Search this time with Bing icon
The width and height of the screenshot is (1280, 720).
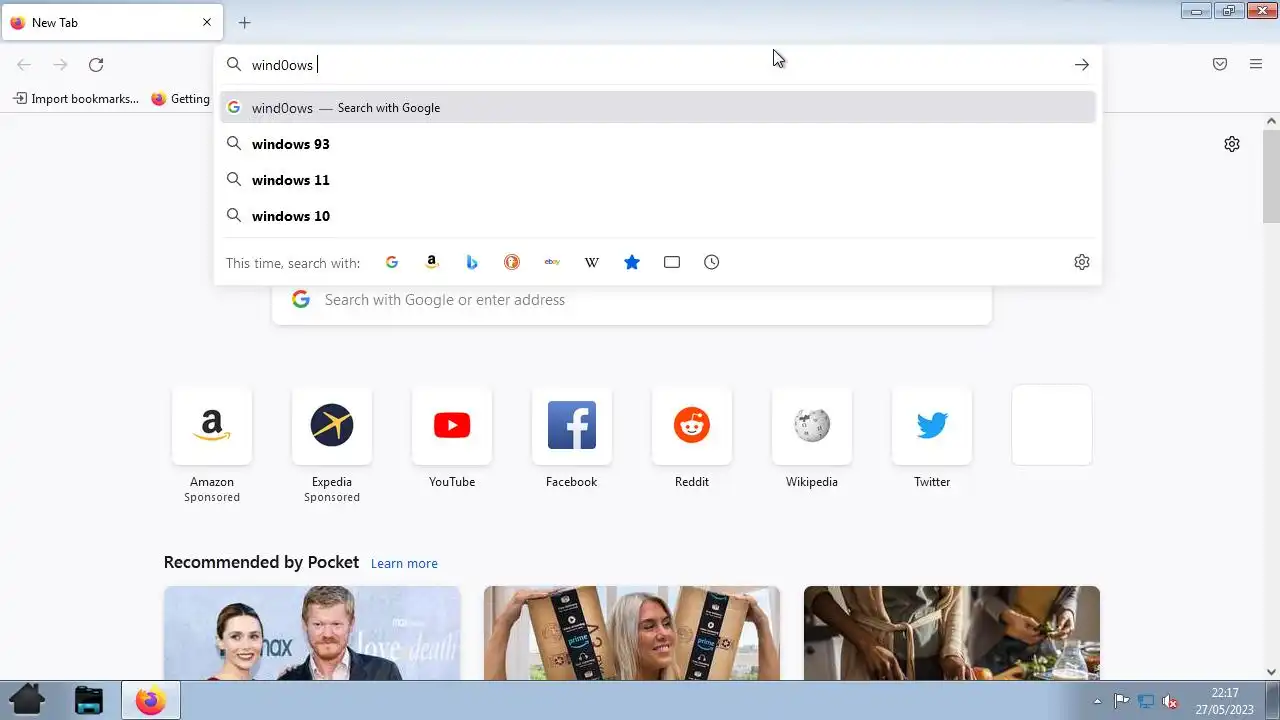click(472, 262)
